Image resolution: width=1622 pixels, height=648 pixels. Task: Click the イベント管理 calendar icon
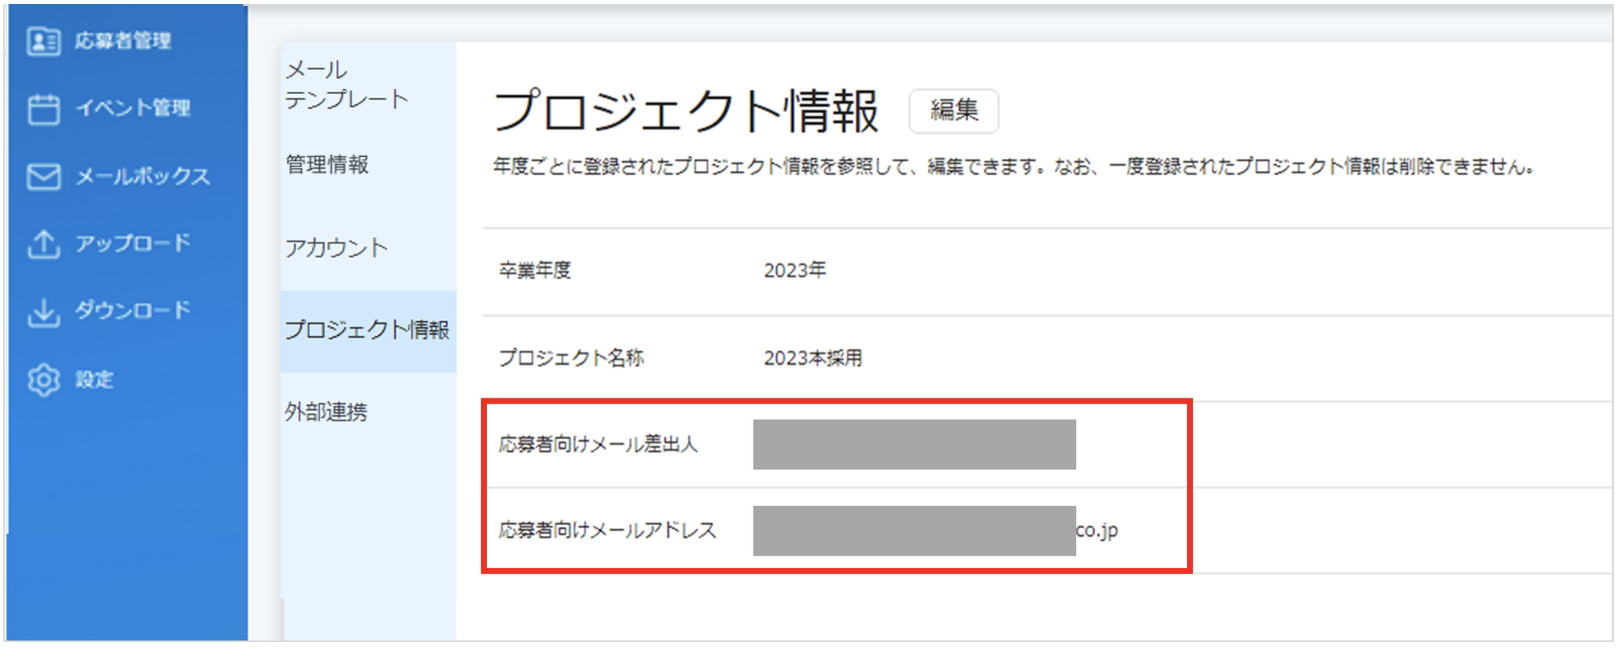point(43,108)
